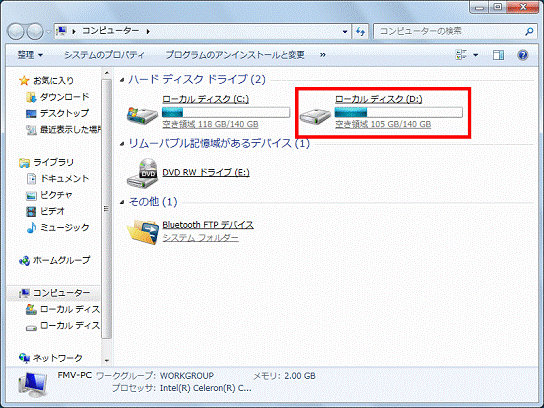544x408 pixels.
Task: Click 空き領域 105 GB/140 GB text
Action: coord(383,124)
